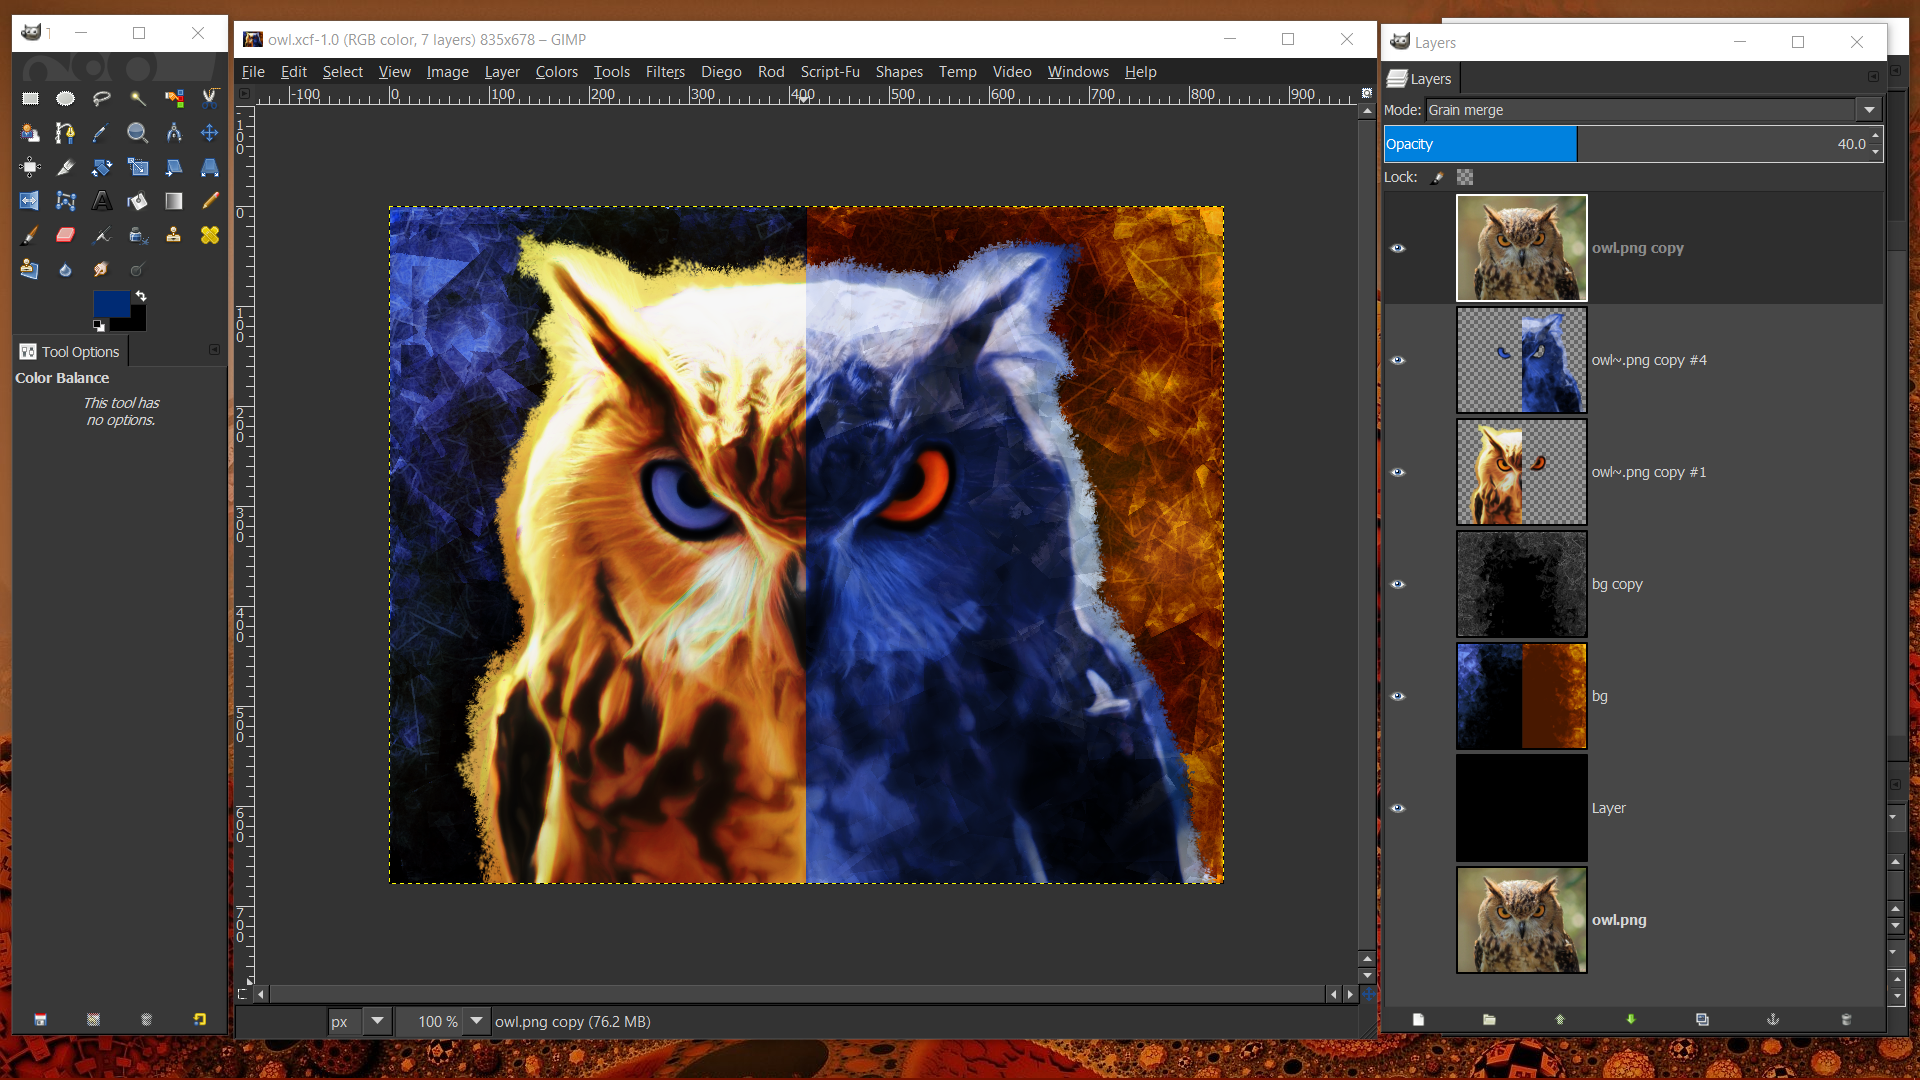
Task: Hide the bg layer
Action: point(1398,696)
